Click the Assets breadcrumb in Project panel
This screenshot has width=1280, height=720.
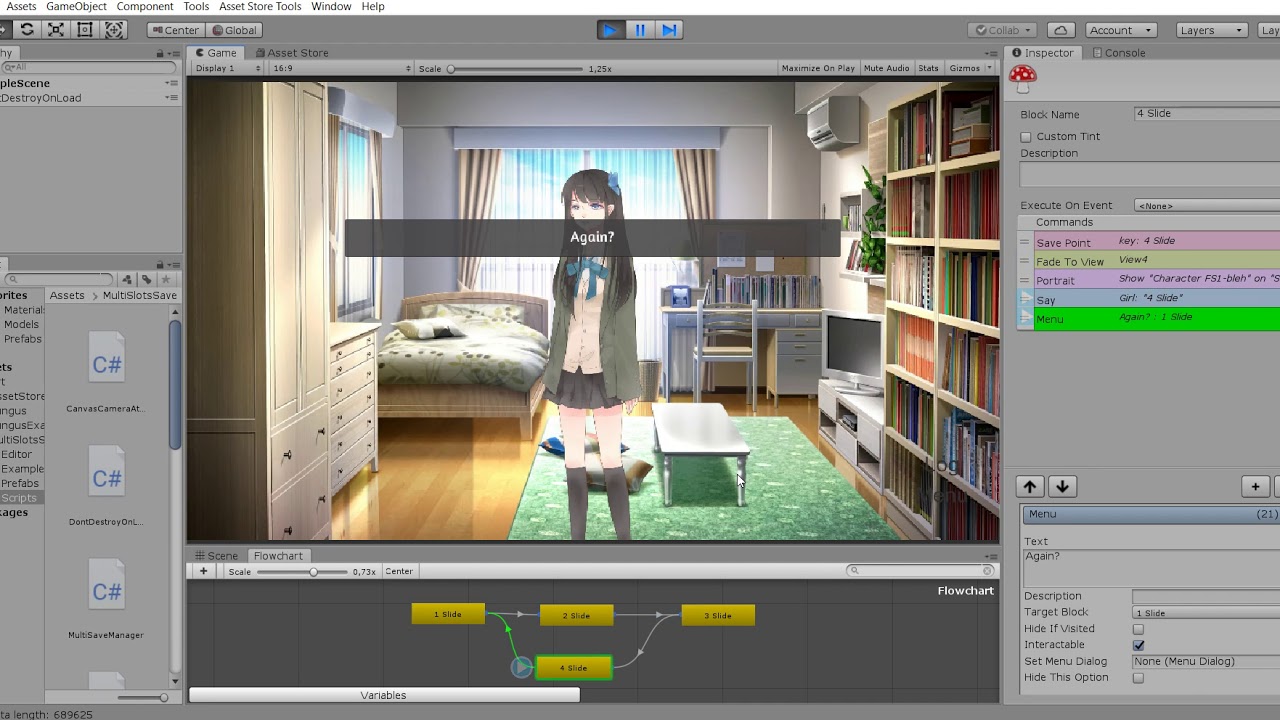point(67,295)
